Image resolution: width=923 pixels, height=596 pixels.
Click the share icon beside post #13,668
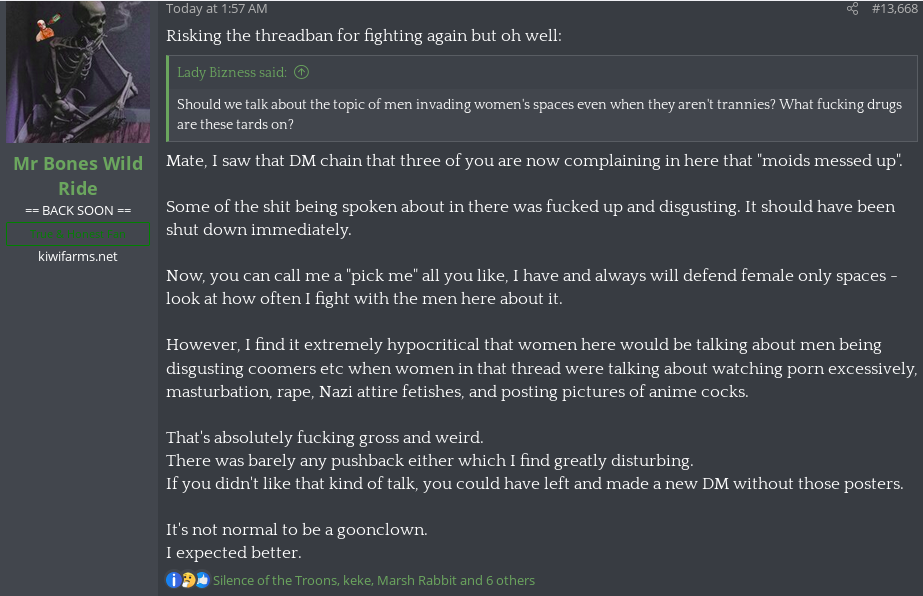pos(852,9)
